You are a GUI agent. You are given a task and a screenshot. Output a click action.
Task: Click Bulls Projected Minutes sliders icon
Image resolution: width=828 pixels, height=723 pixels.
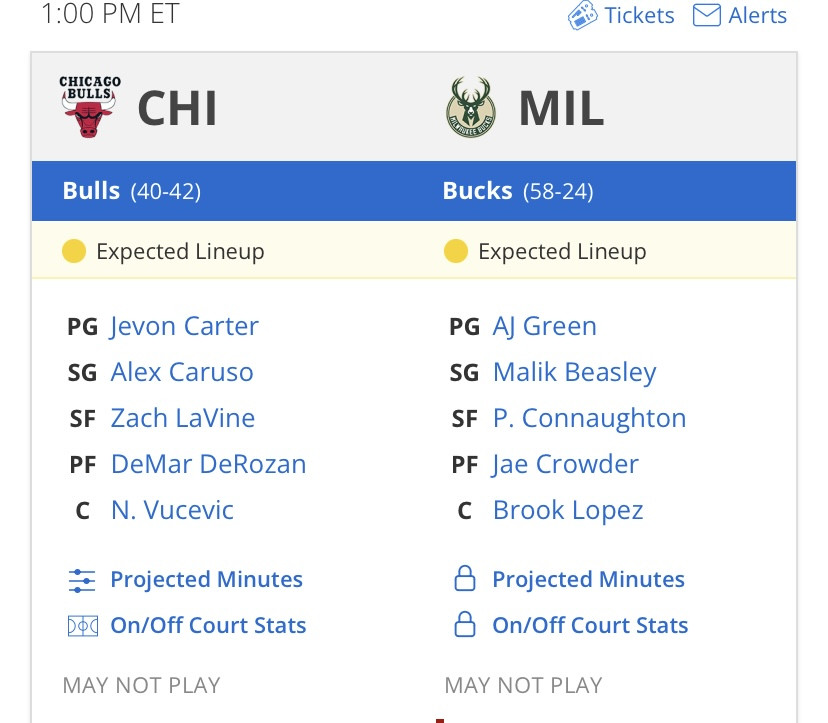pyautogui.click(x=82, y=580)
